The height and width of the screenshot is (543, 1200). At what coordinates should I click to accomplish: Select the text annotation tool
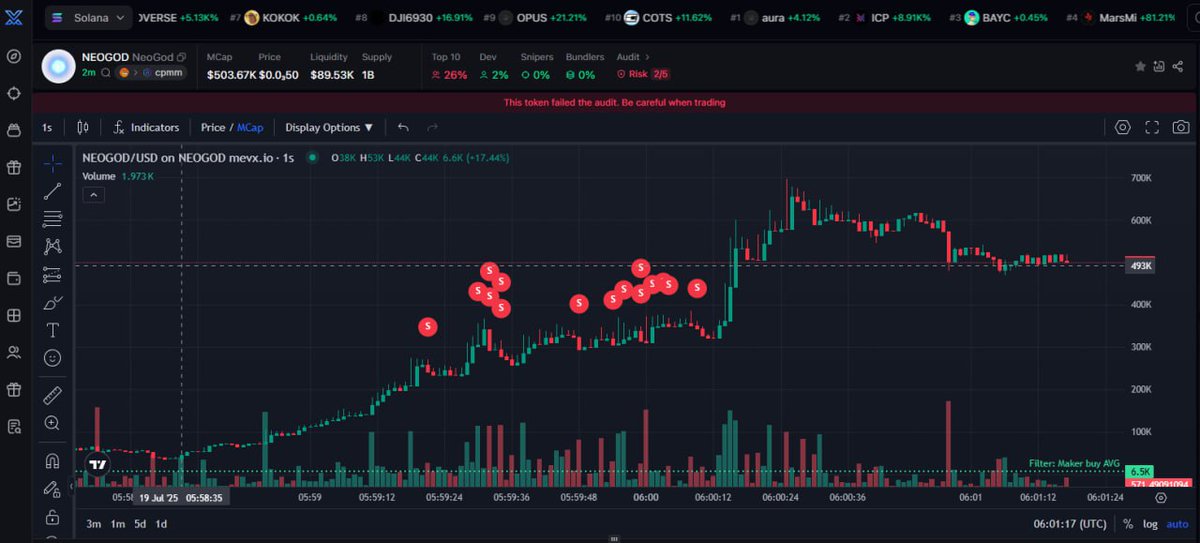click(x=53, y=330)
